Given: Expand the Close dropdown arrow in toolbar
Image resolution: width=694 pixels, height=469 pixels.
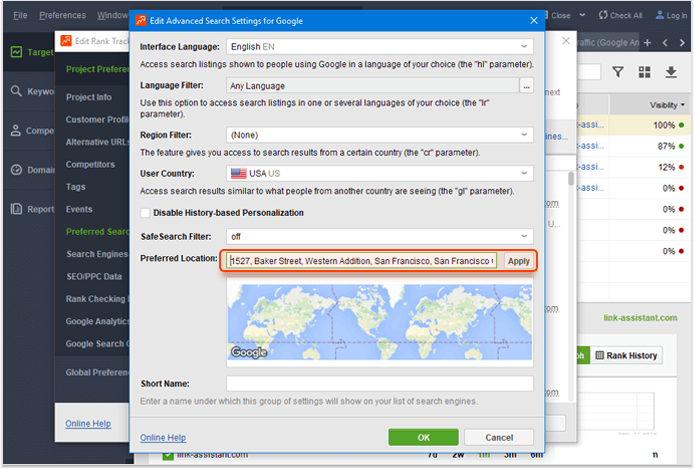Looking at the screenshot, I should tap(582, 15).
